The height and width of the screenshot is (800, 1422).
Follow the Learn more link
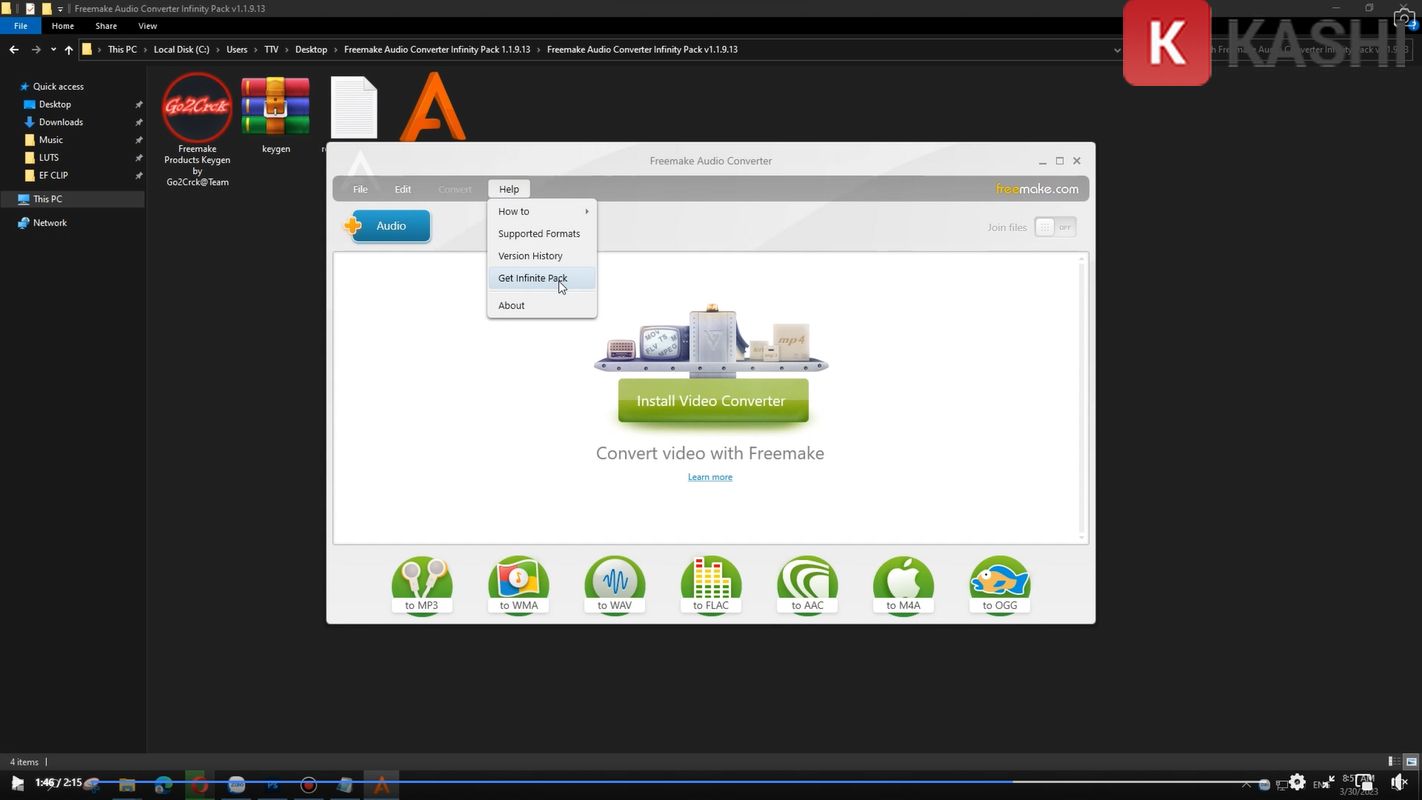click(709, 477)
